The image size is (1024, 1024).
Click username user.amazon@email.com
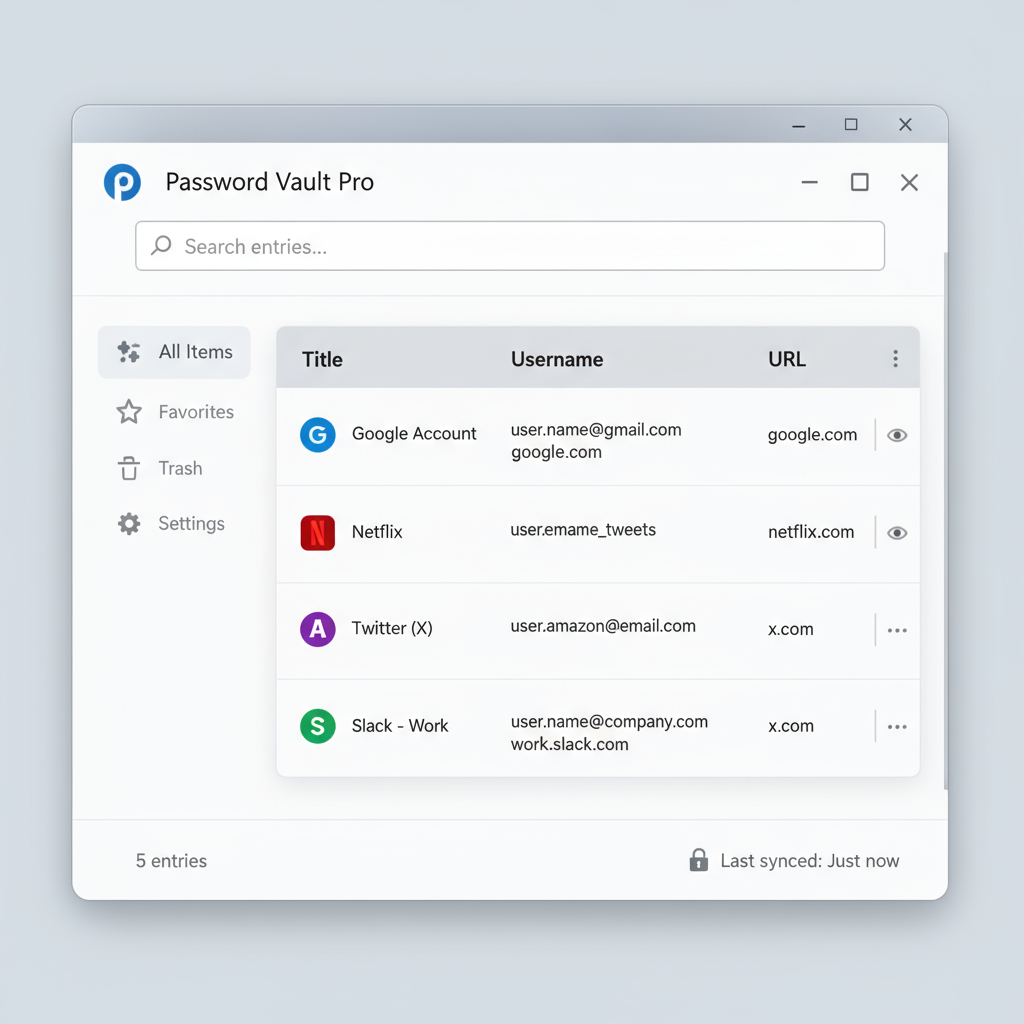[x=603, y=626]
